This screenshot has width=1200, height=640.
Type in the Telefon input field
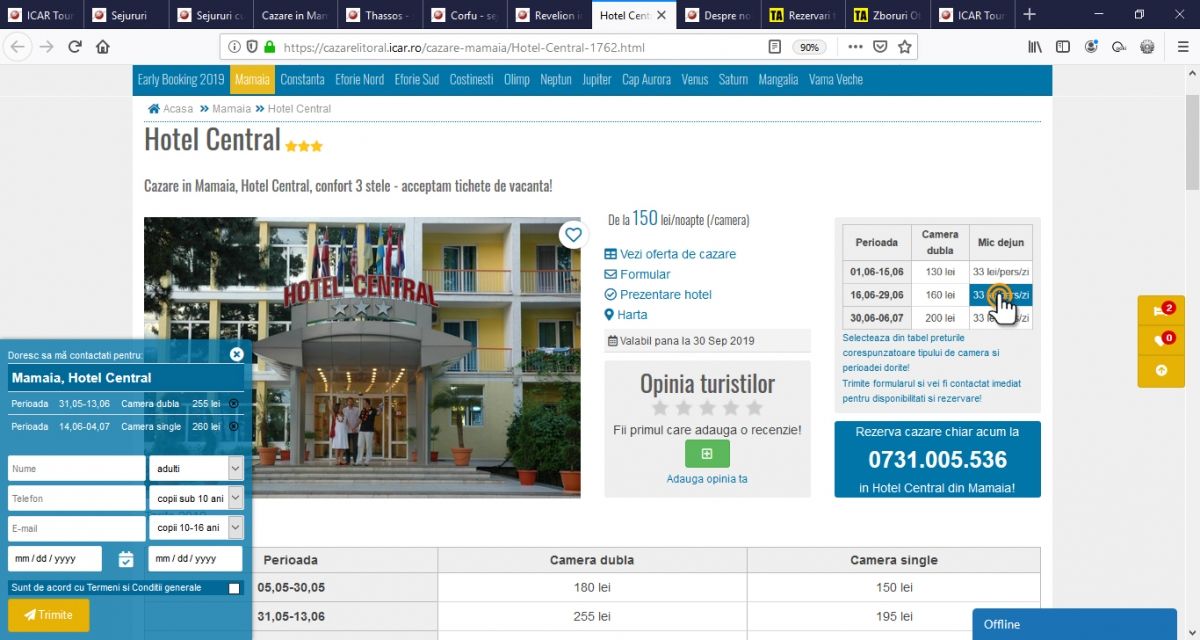pyautogui.click(x=77, y=498)
